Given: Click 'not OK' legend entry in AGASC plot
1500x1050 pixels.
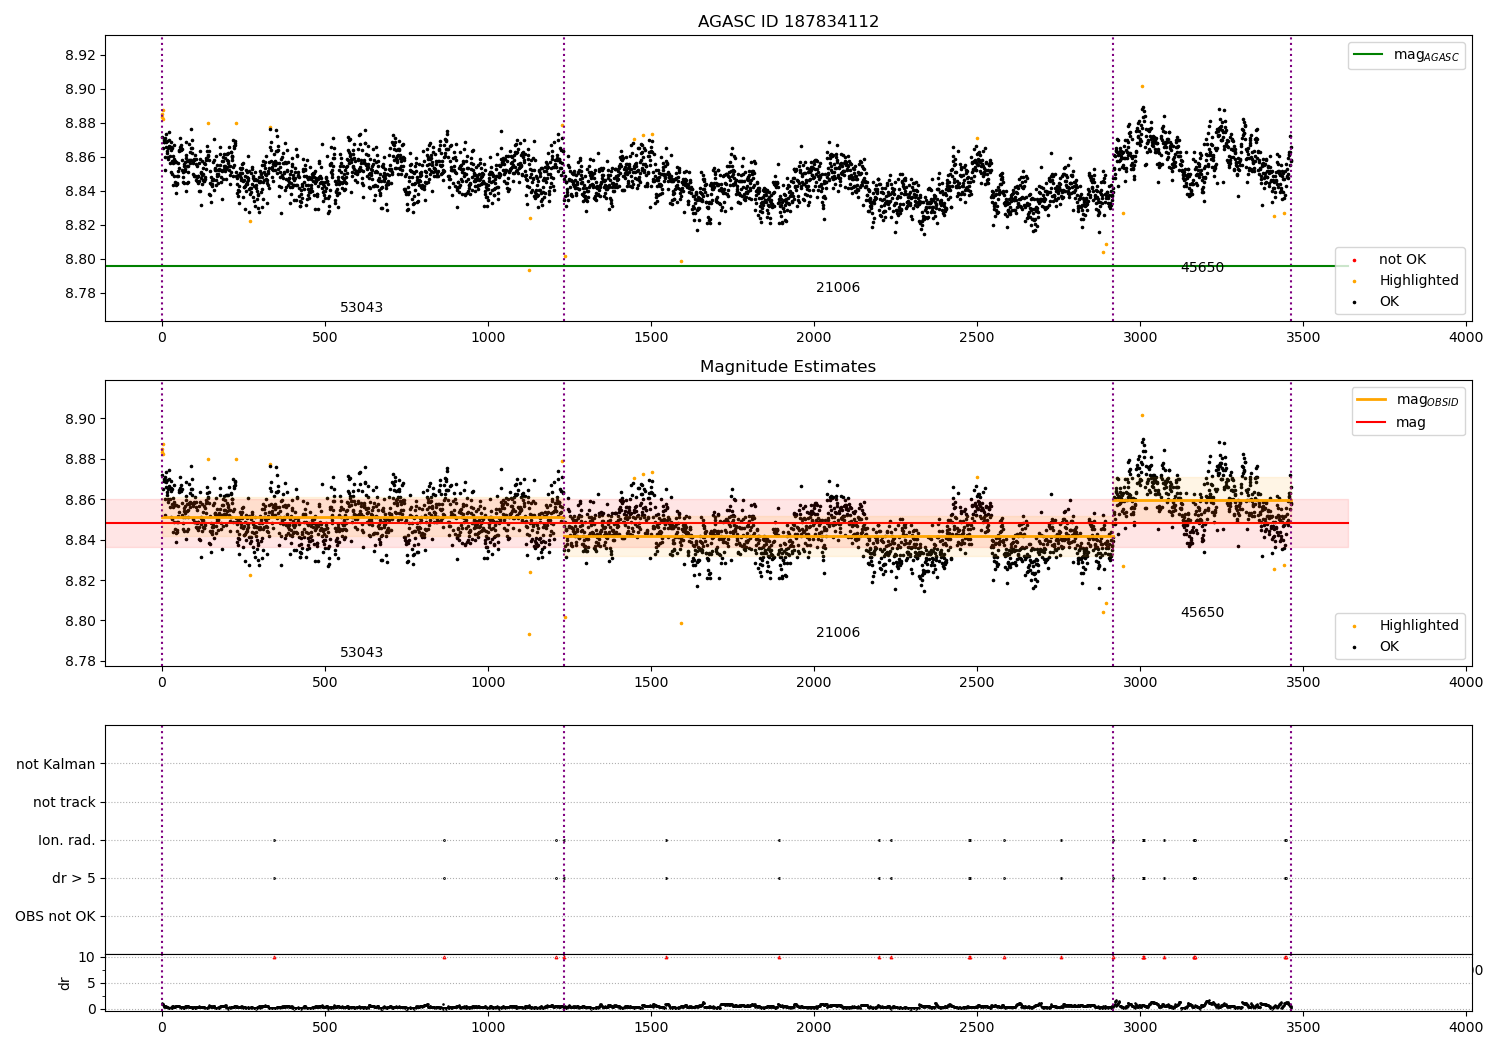Looking at the screenshot, I should (1402, 259).
